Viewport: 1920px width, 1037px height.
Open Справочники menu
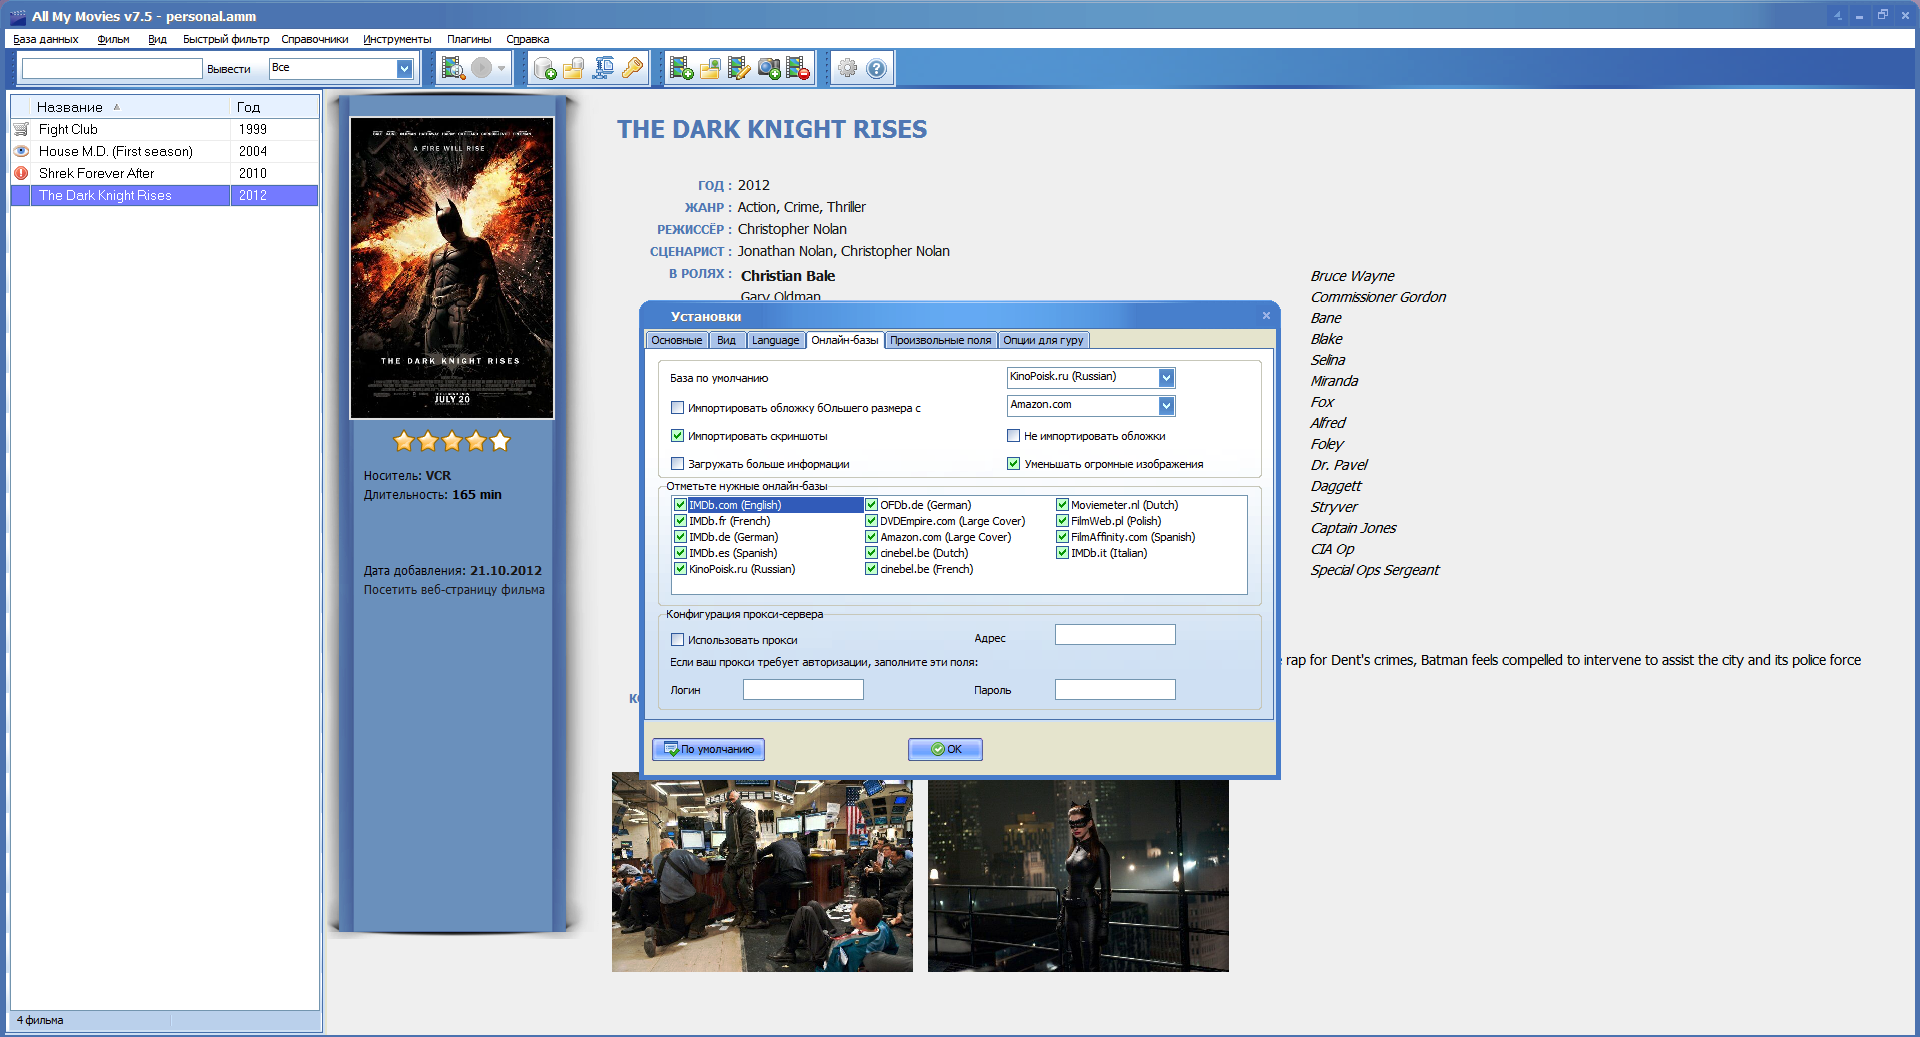(x=315, y=39)
